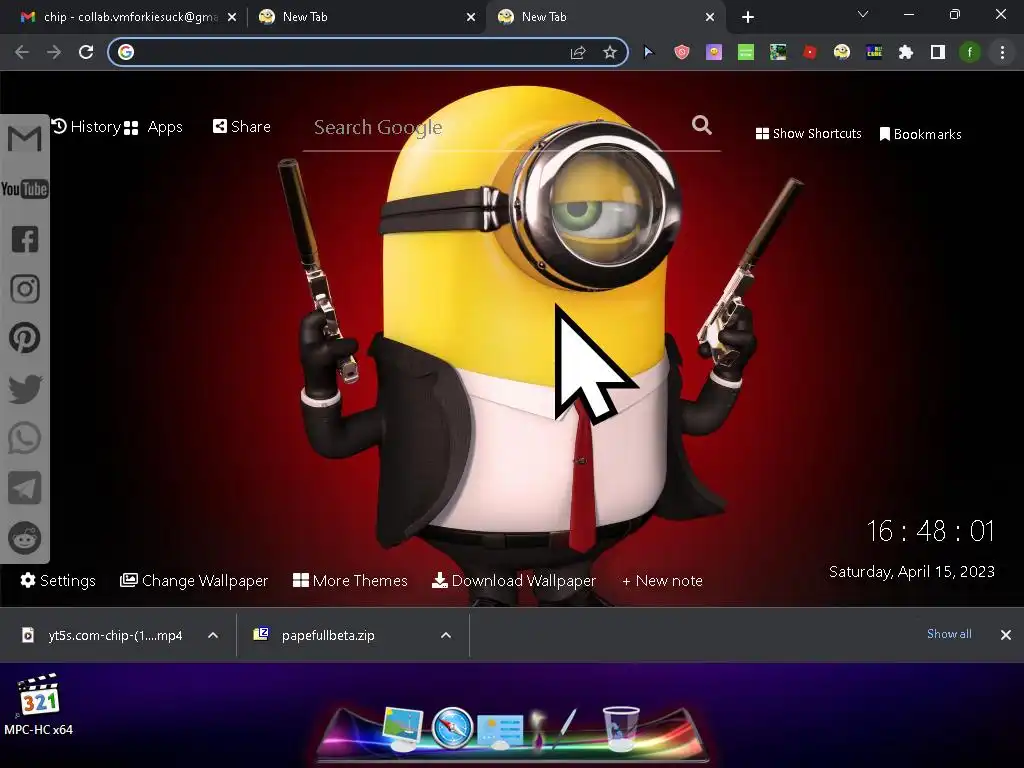Screen dimensions: 1024x768
Task: Expand options for the yt5s.com-chip mp4 download
Action: (x=213, y=635)
